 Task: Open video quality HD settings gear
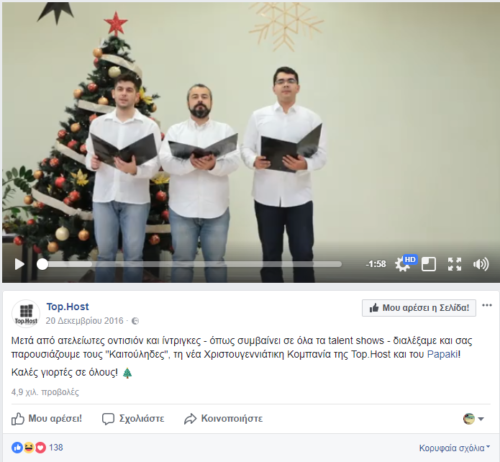(405, 264)
